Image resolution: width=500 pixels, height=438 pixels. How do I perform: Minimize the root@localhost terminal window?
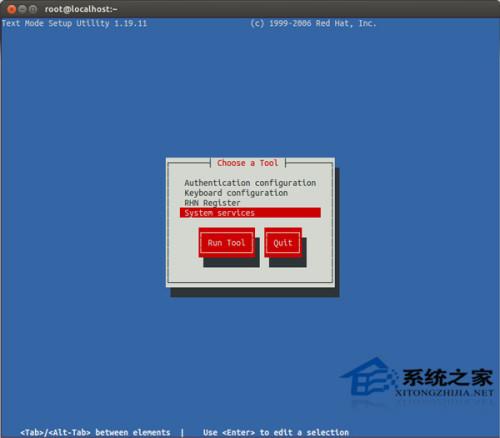[x=22, y=9]
